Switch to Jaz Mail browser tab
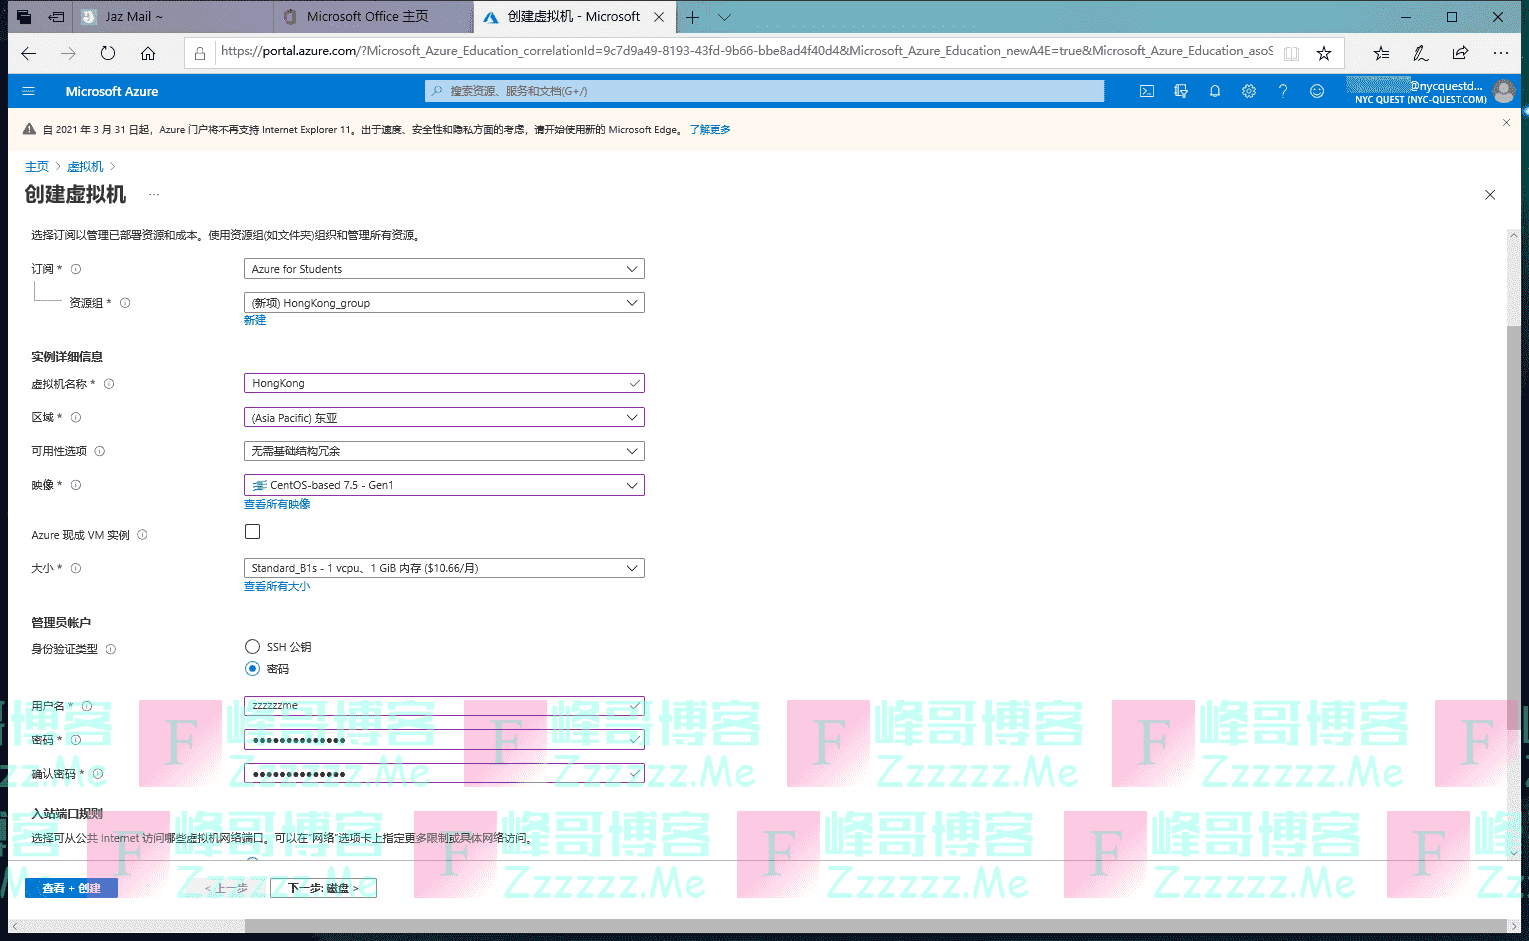Screen dimensions: 1529x941 click(x=172, y=17)
